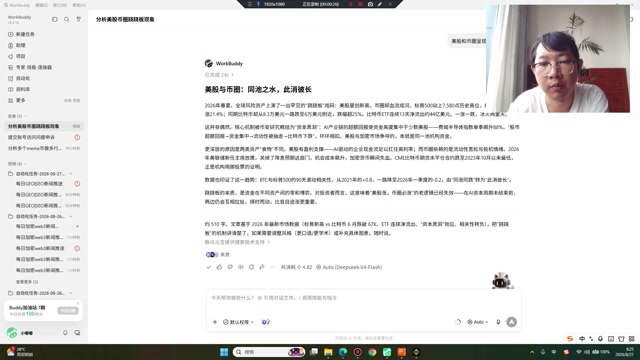Click the colorful skill icon beside 默认权限
640x360 pixels.
[266, 322]
